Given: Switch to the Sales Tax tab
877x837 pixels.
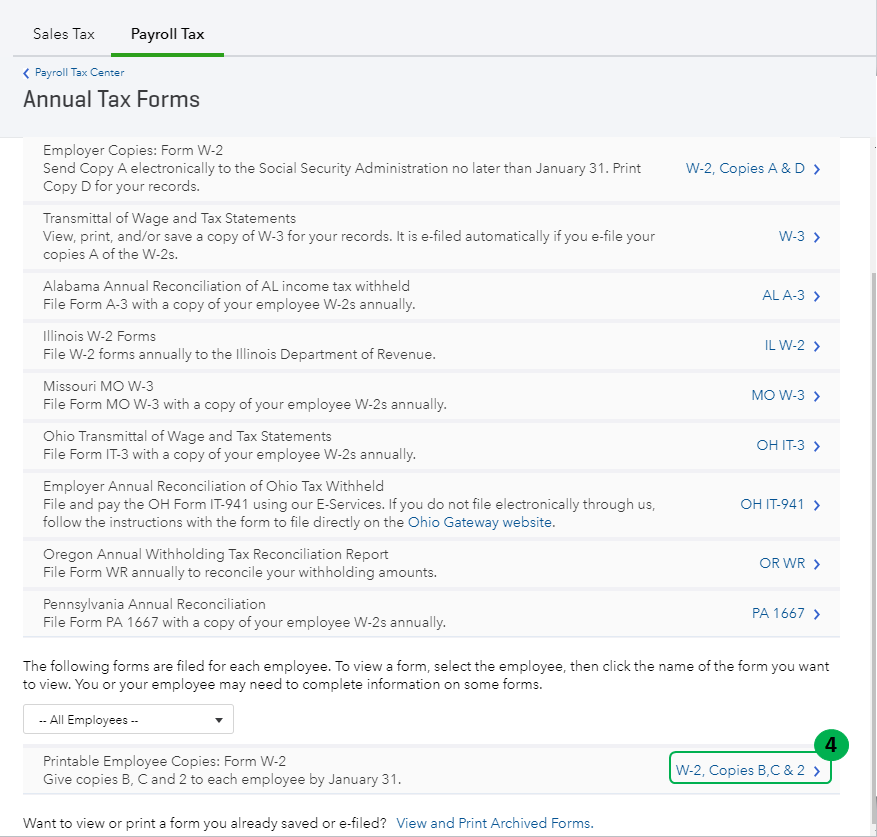Looking at the screenshot, I should 64,34.
